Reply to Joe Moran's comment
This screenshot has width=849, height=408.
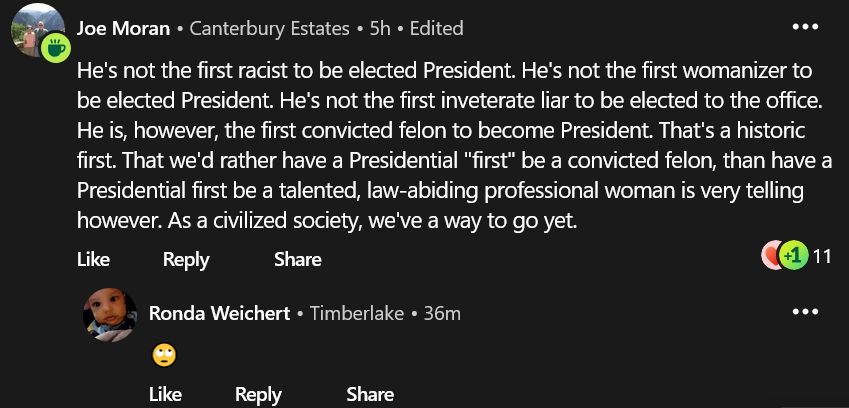coord(186,259)
